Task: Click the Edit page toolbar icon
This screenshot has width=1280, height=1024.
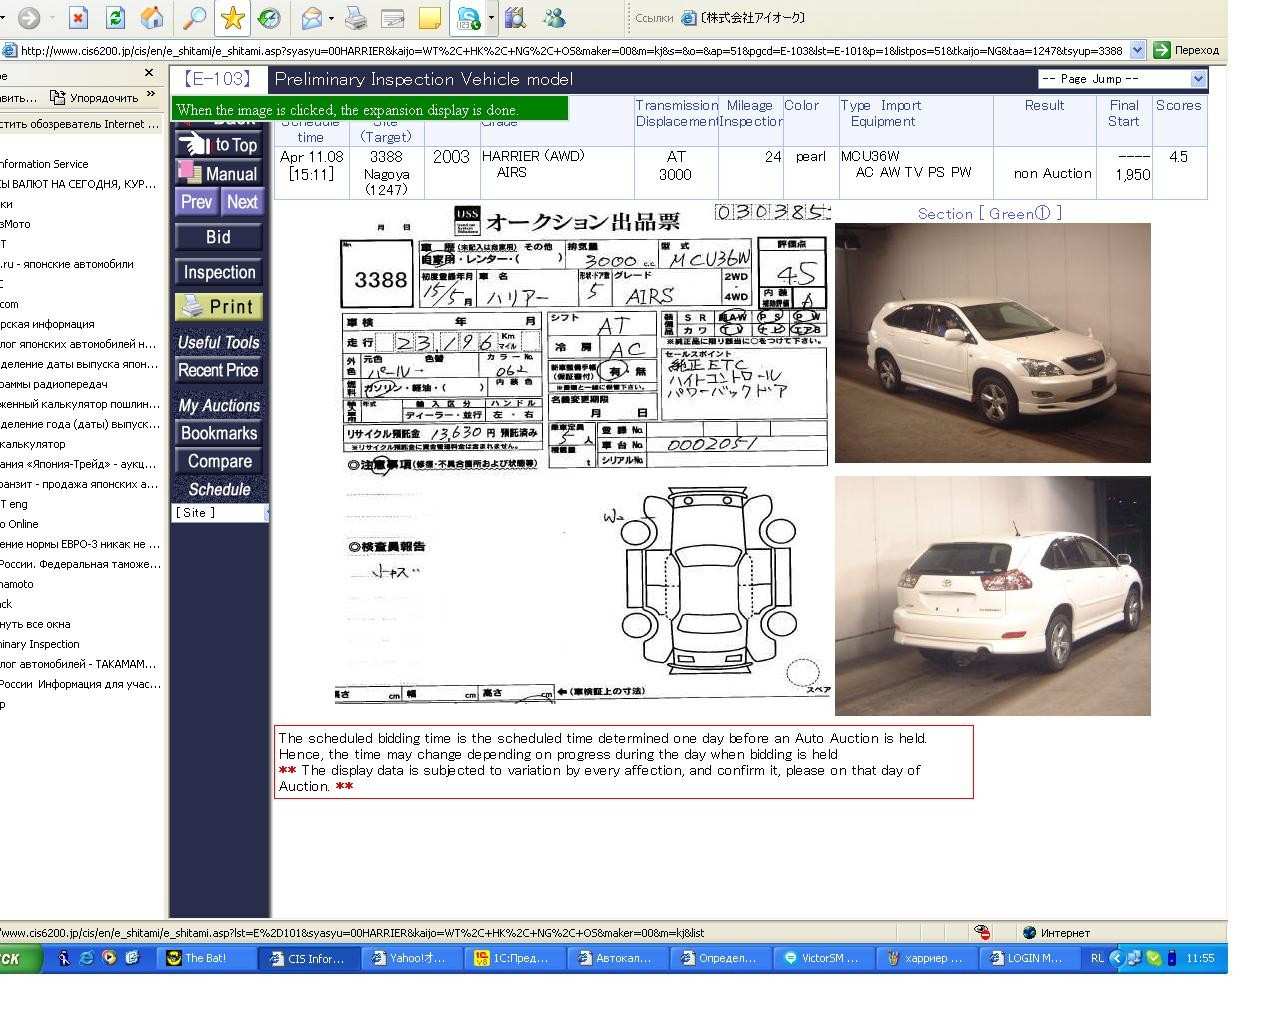Action: tap(393, 17)
